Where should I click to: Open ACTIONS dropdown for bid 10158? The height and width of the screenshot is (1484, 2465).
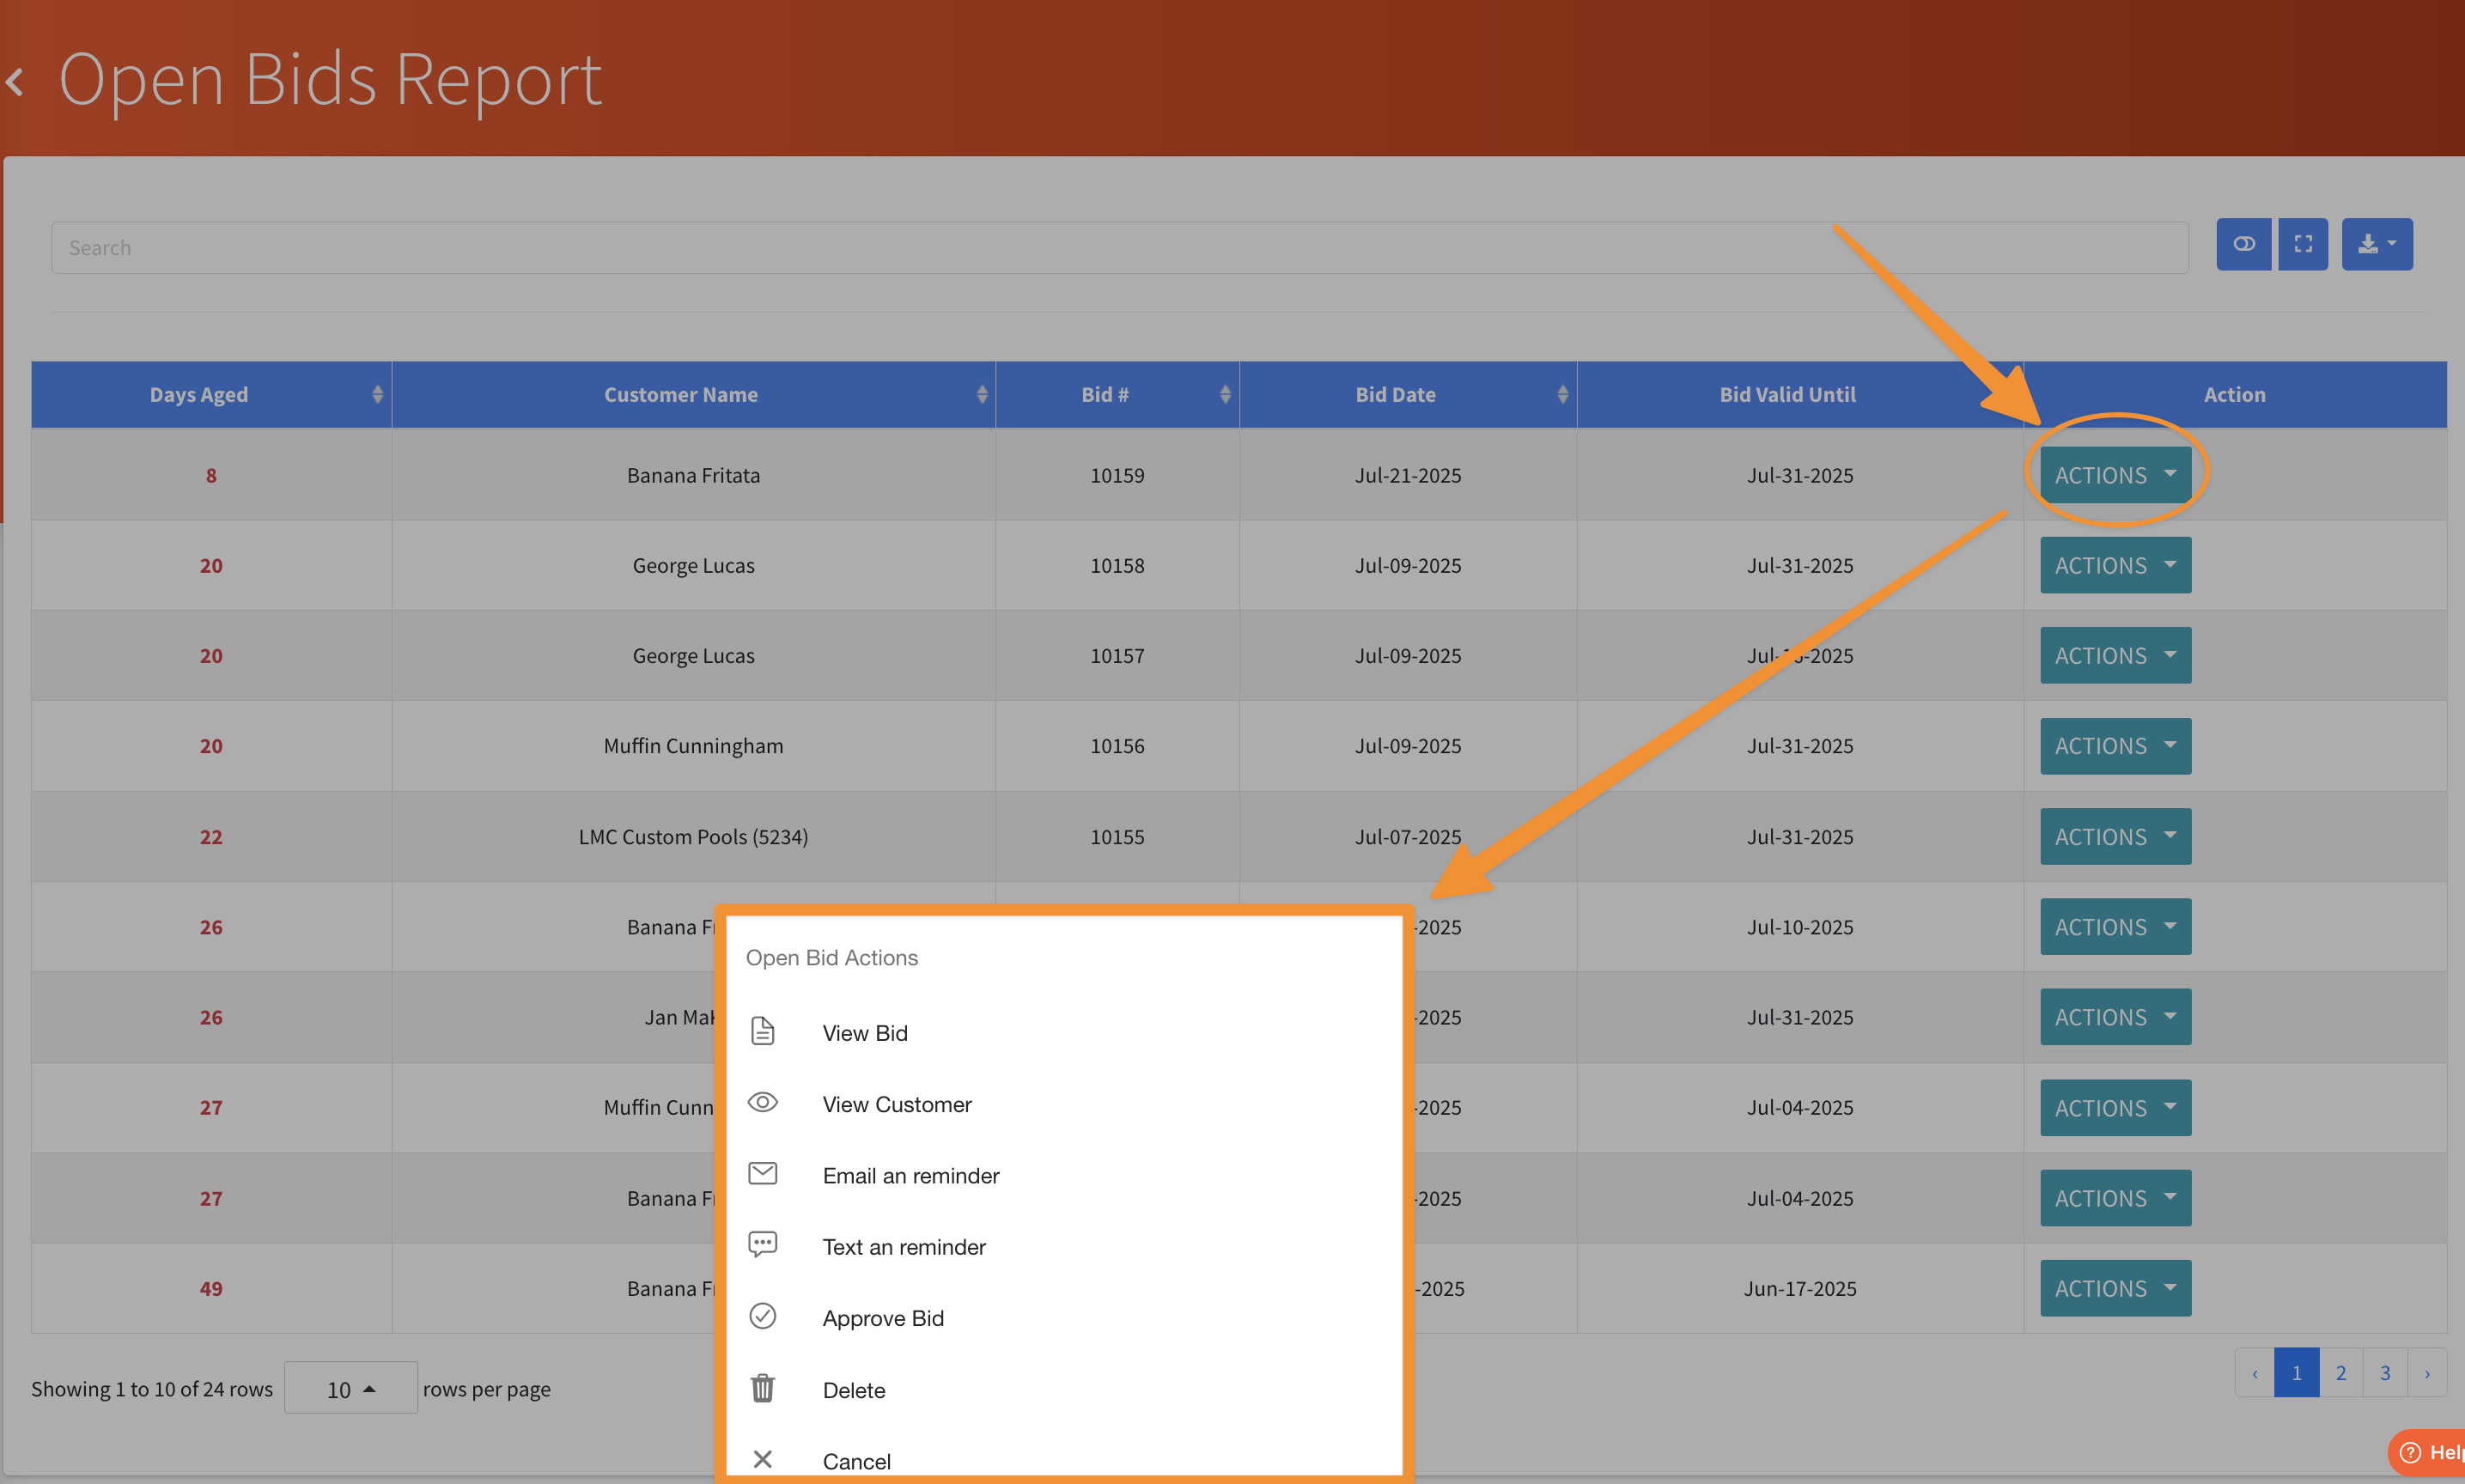point(2115,565)
